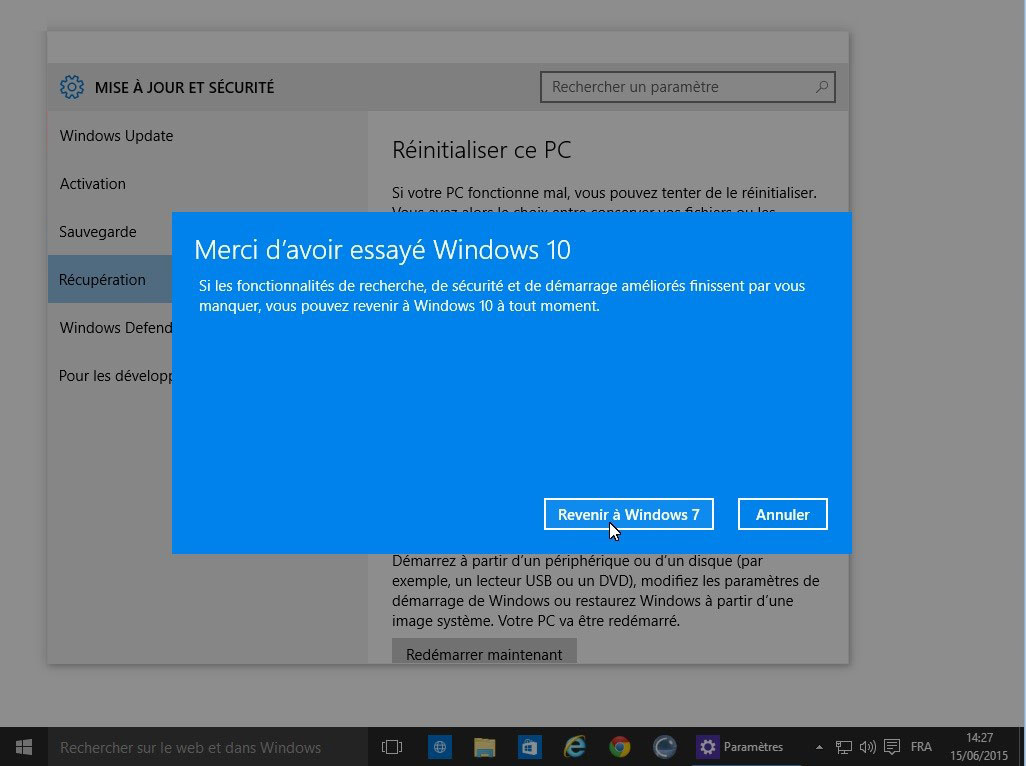Screen dimensions: 1026x766
Task: Open the Windows Start menu
Action: point(24,746)
